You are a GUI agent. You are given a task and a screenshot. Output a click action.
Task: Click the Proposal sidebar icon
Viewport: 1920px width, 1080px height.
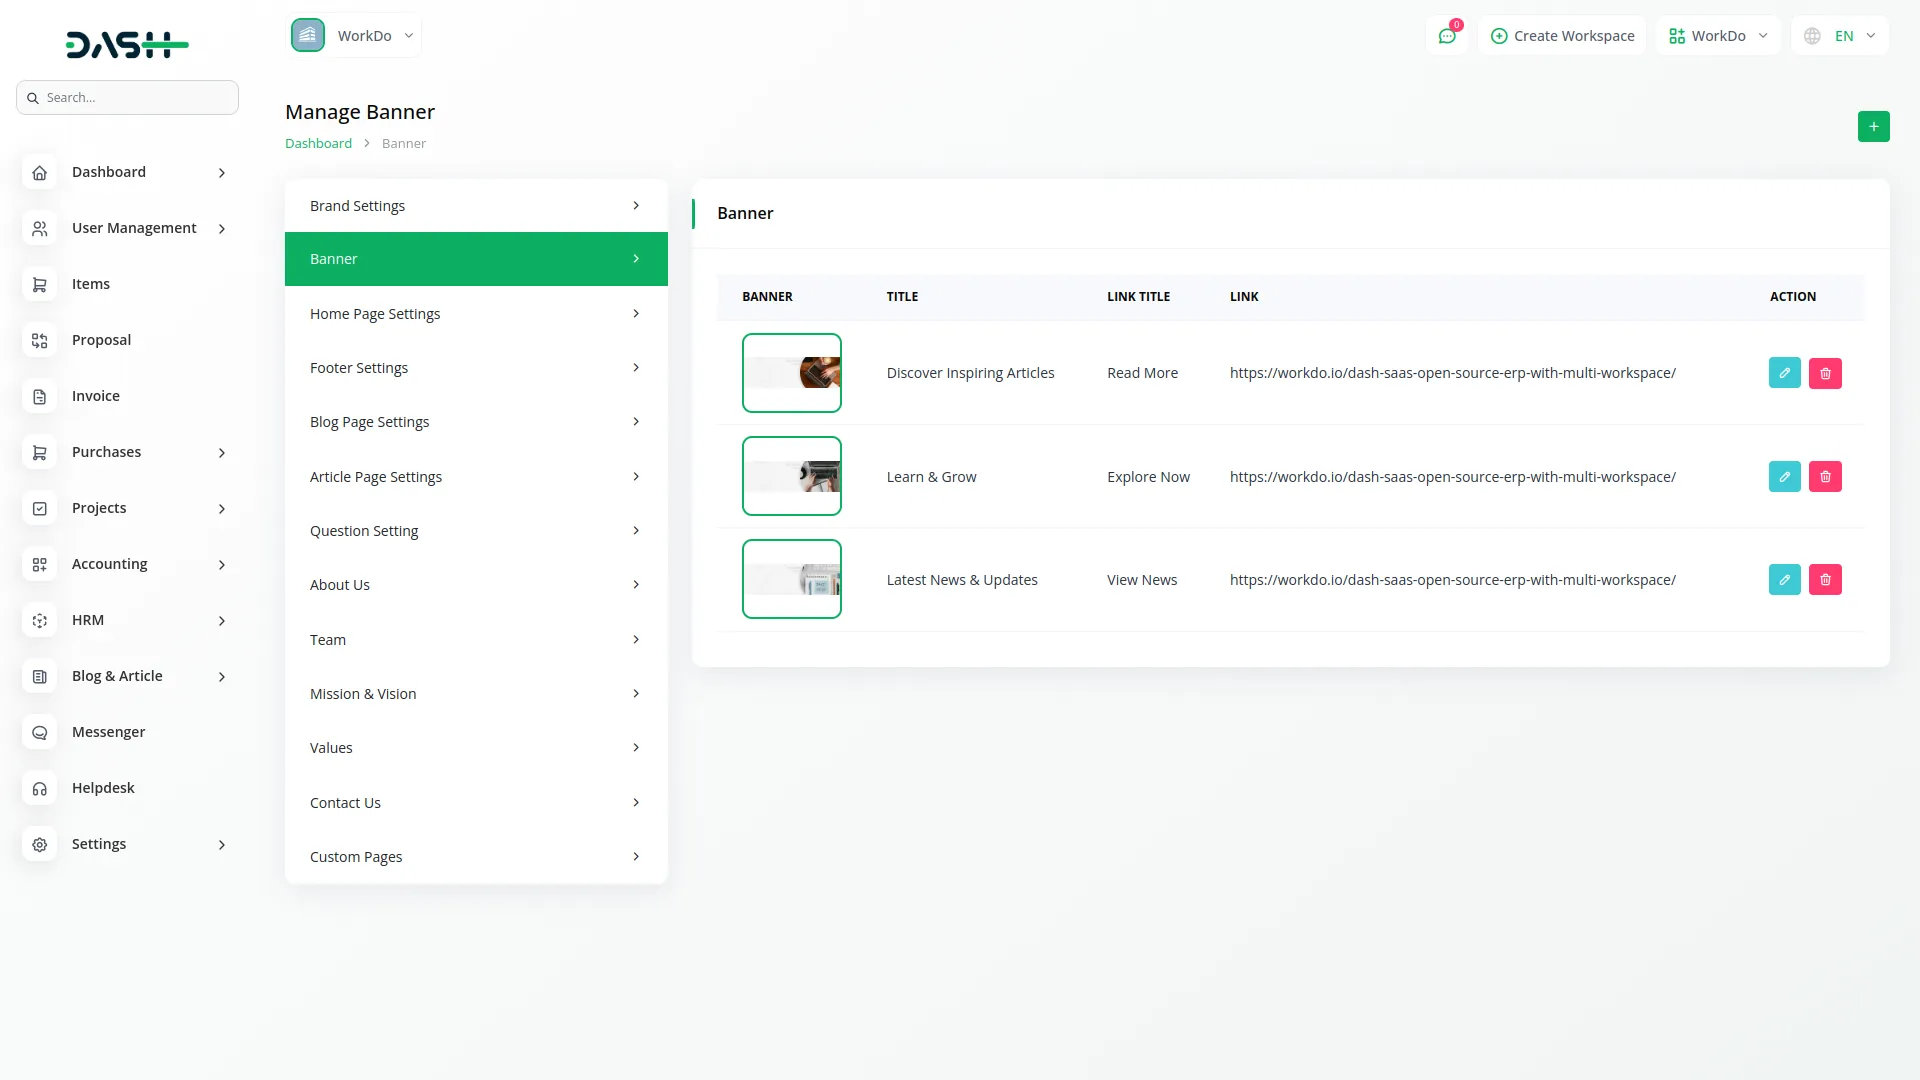[x=39, y=341]
